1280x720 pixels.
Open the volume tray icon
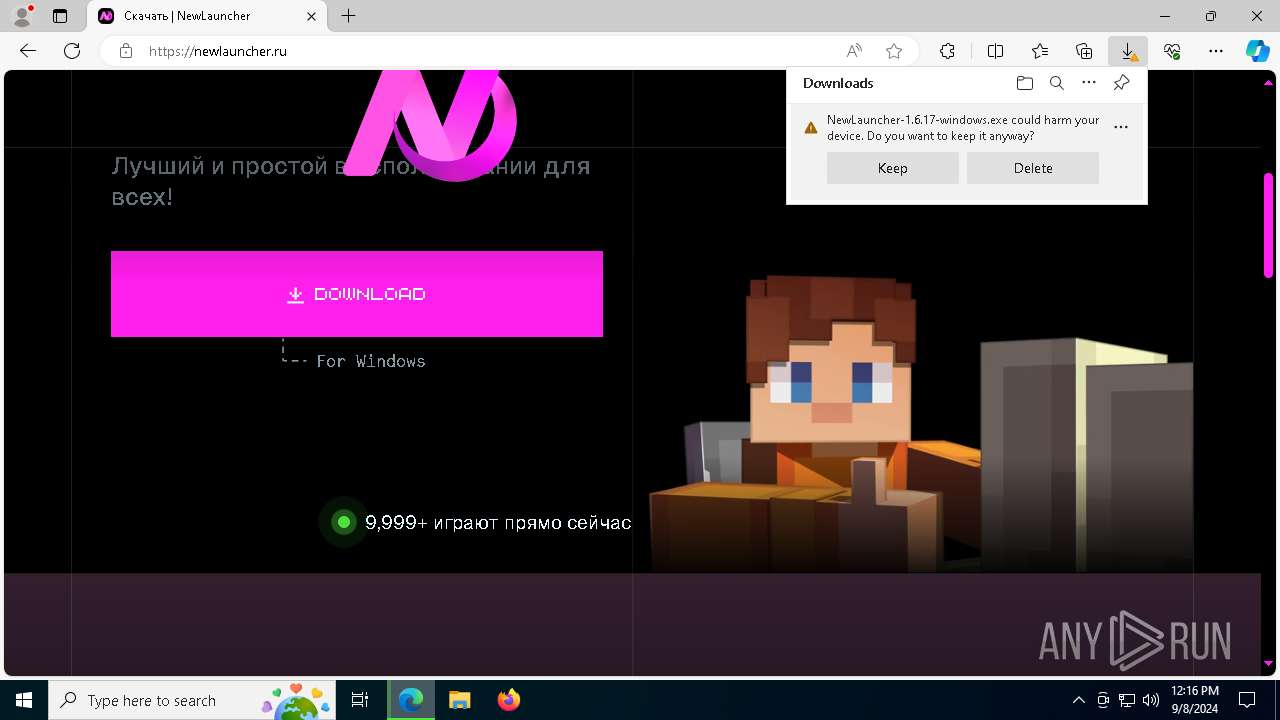coord(1150,700)
